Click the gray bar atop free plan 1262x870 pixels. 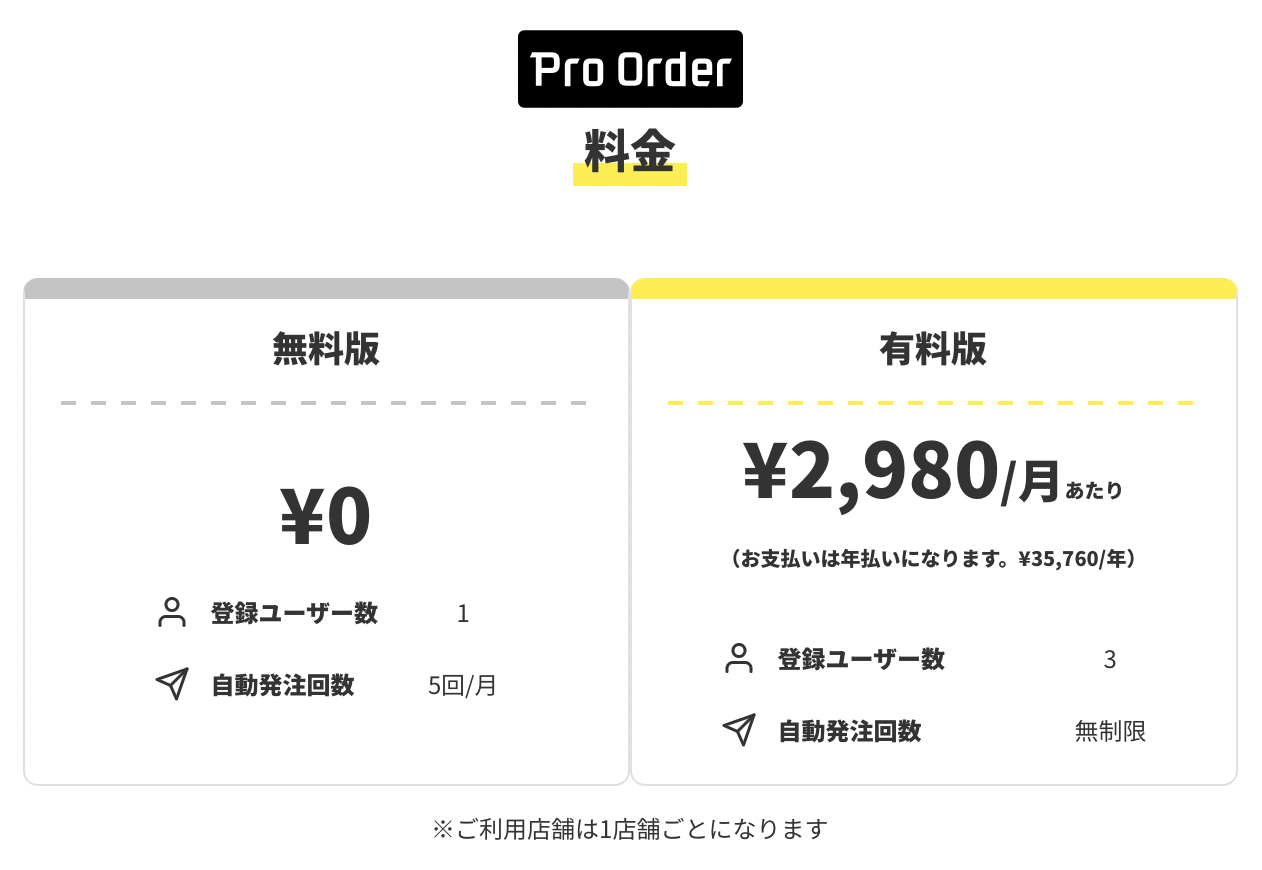click(x=326, y=289)
